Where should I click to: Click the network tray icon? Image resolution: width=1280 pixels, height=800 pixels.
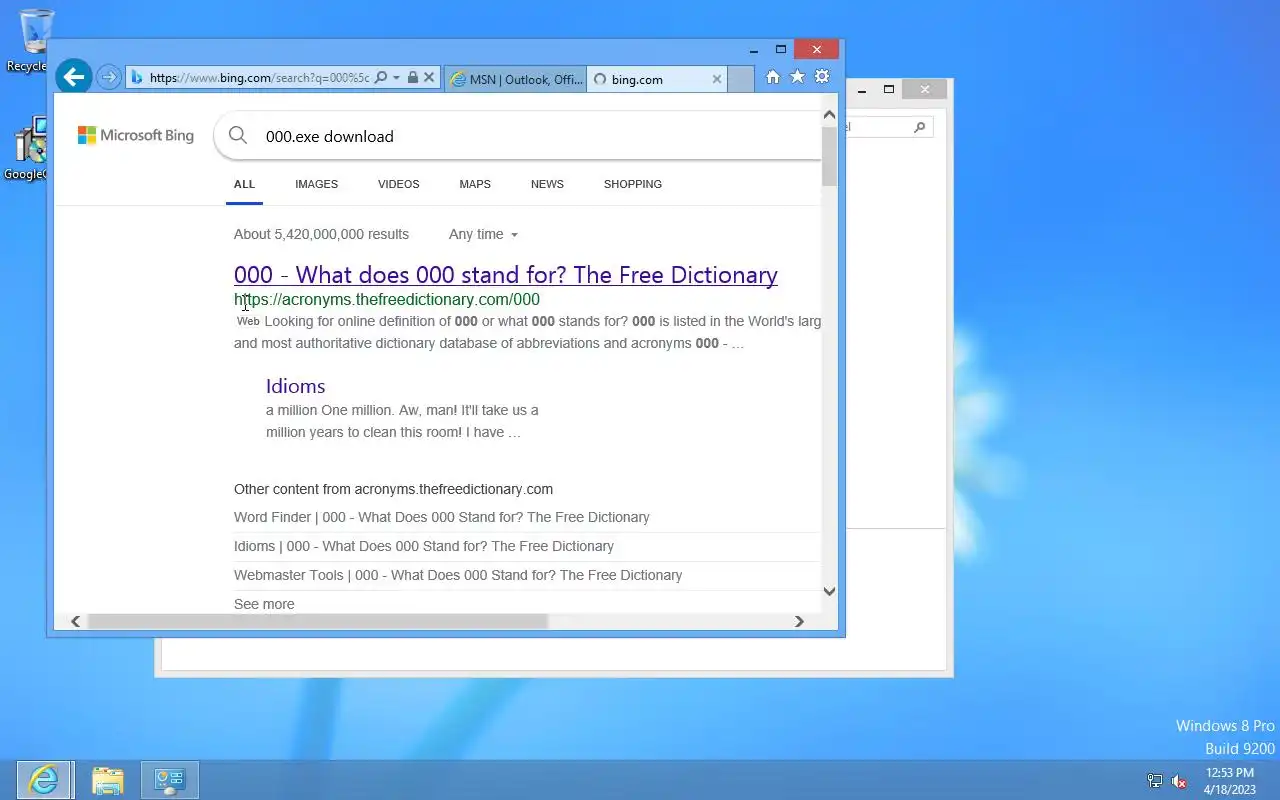click(1155, 781)
